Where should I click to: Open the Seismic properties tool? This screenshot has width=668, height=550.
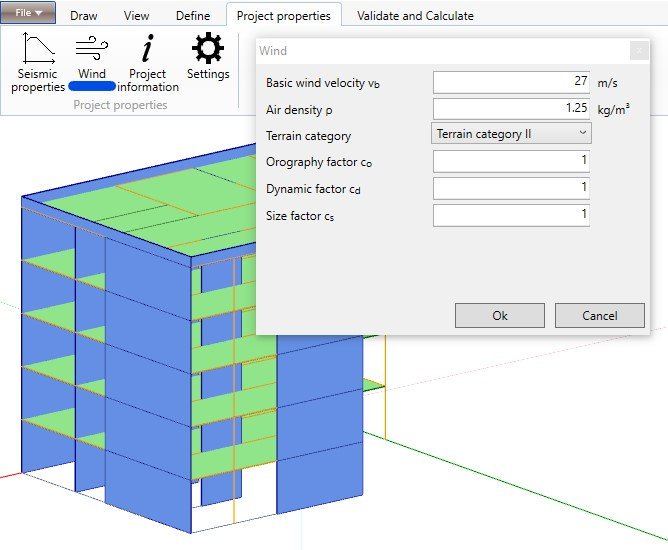tap(37, 62)
